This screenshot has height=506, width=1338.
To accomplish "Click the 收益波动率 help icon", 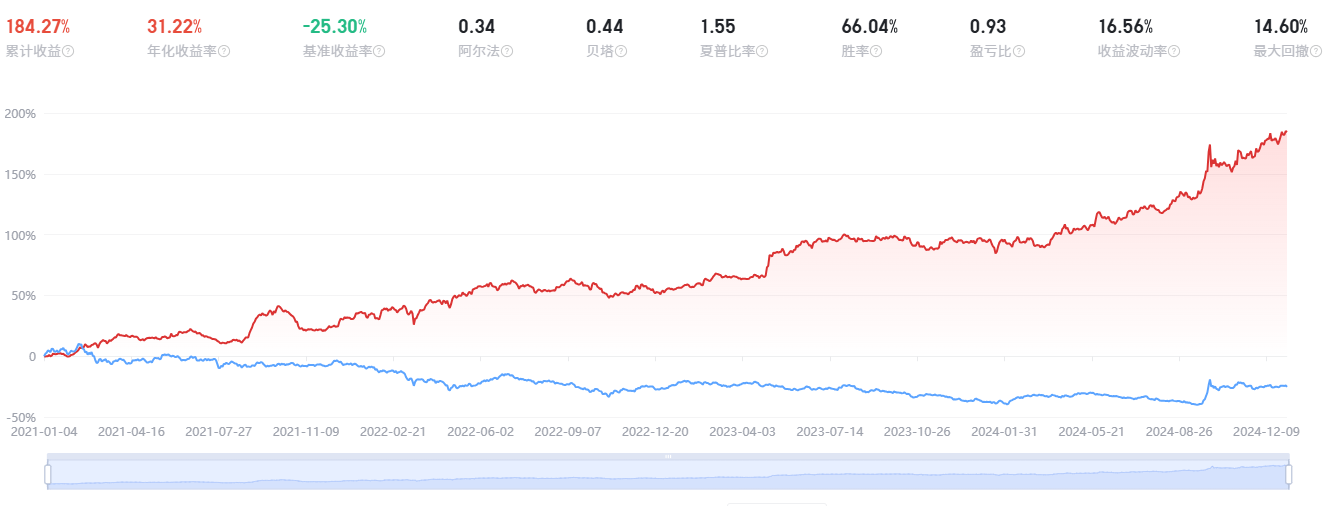I will [1176, 51].
